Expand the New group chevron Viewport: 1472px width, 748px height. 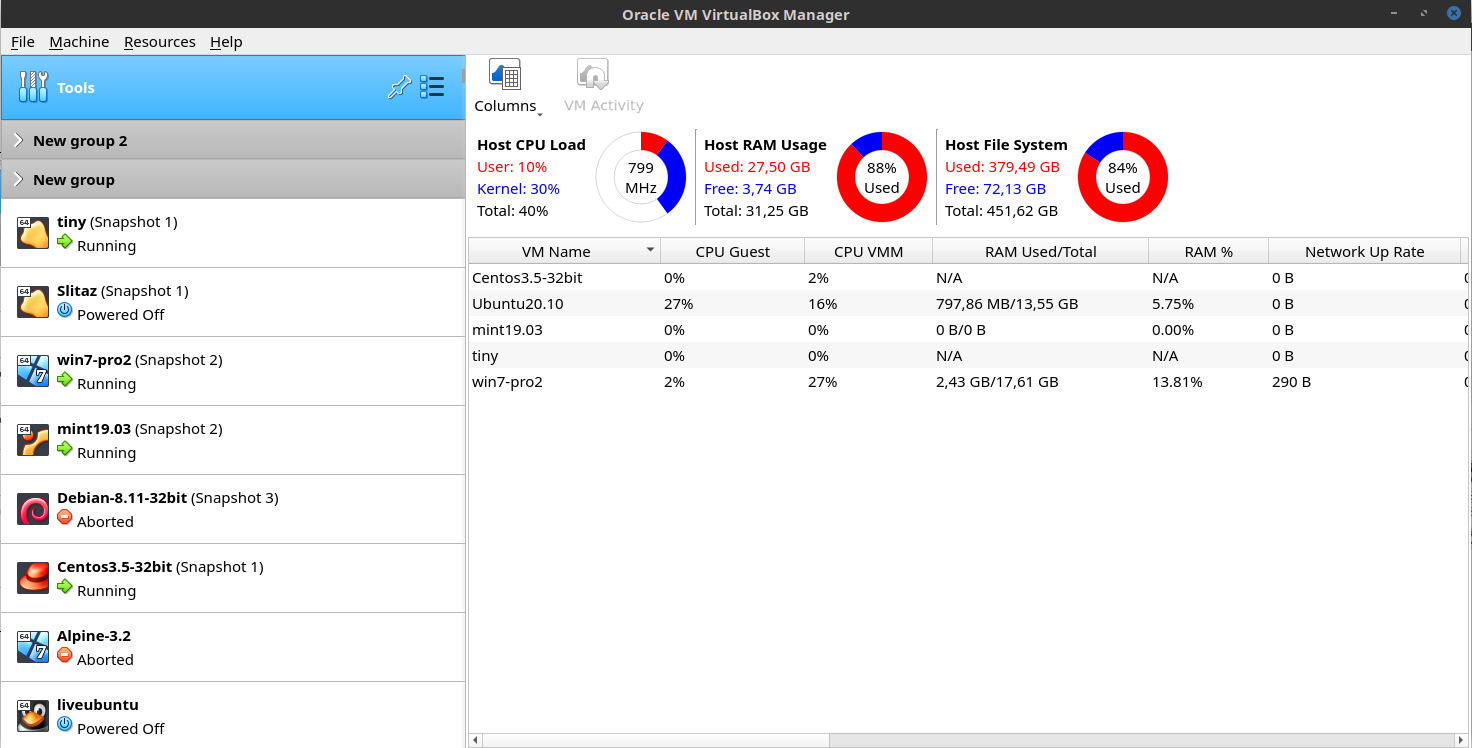pos(19,179)
